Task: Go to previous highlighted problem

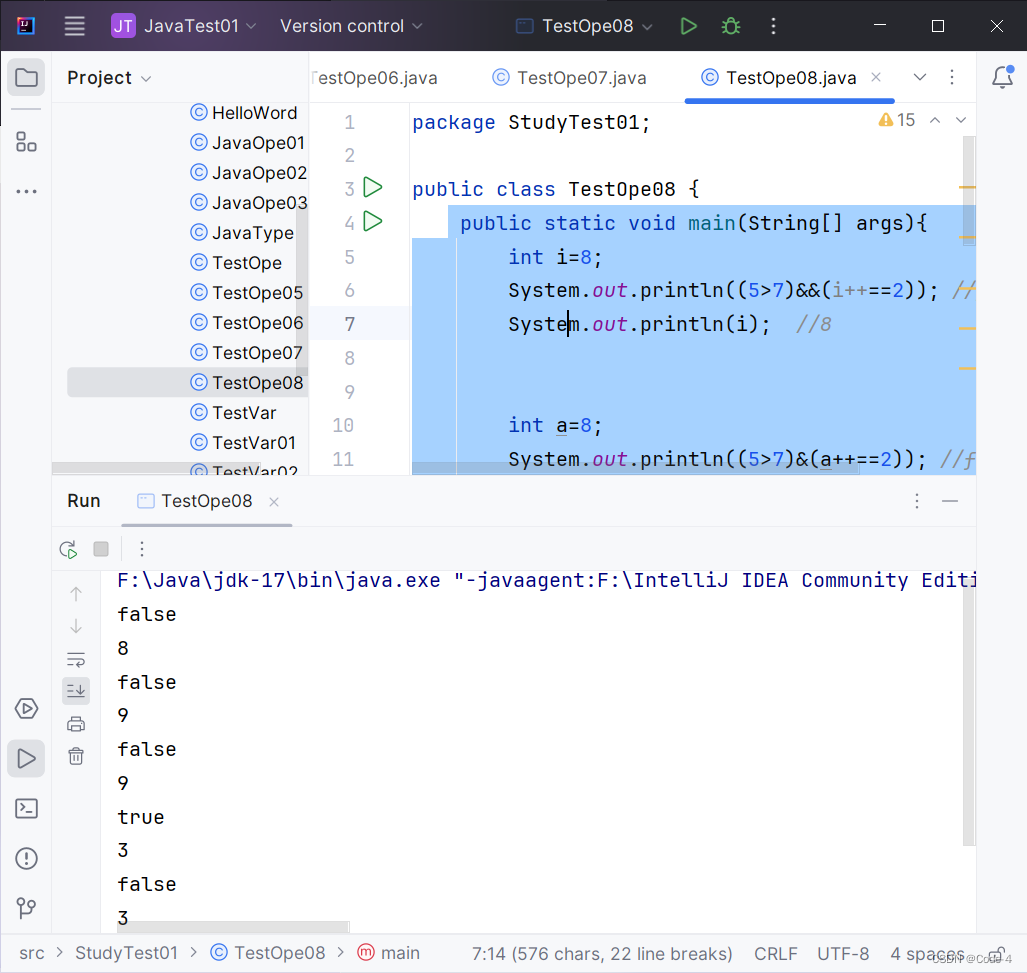Action: pyautogui.click(x=935, y=120)
